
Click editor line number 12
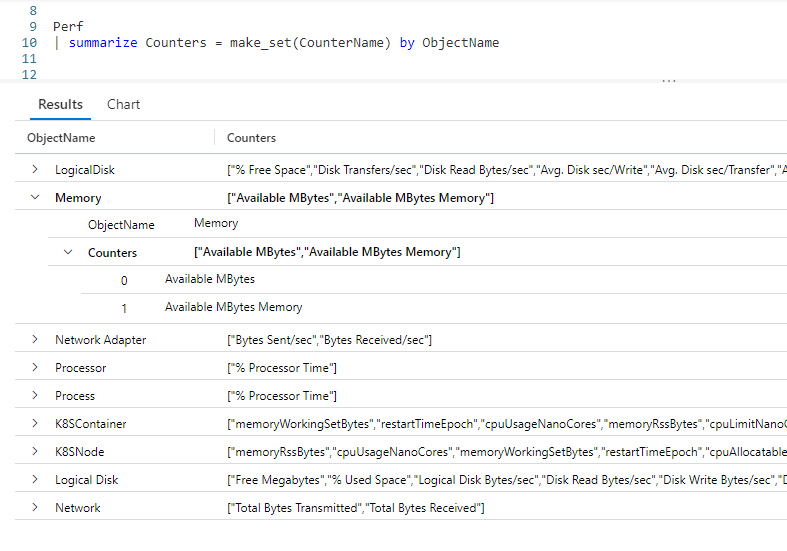coord(29,75)
